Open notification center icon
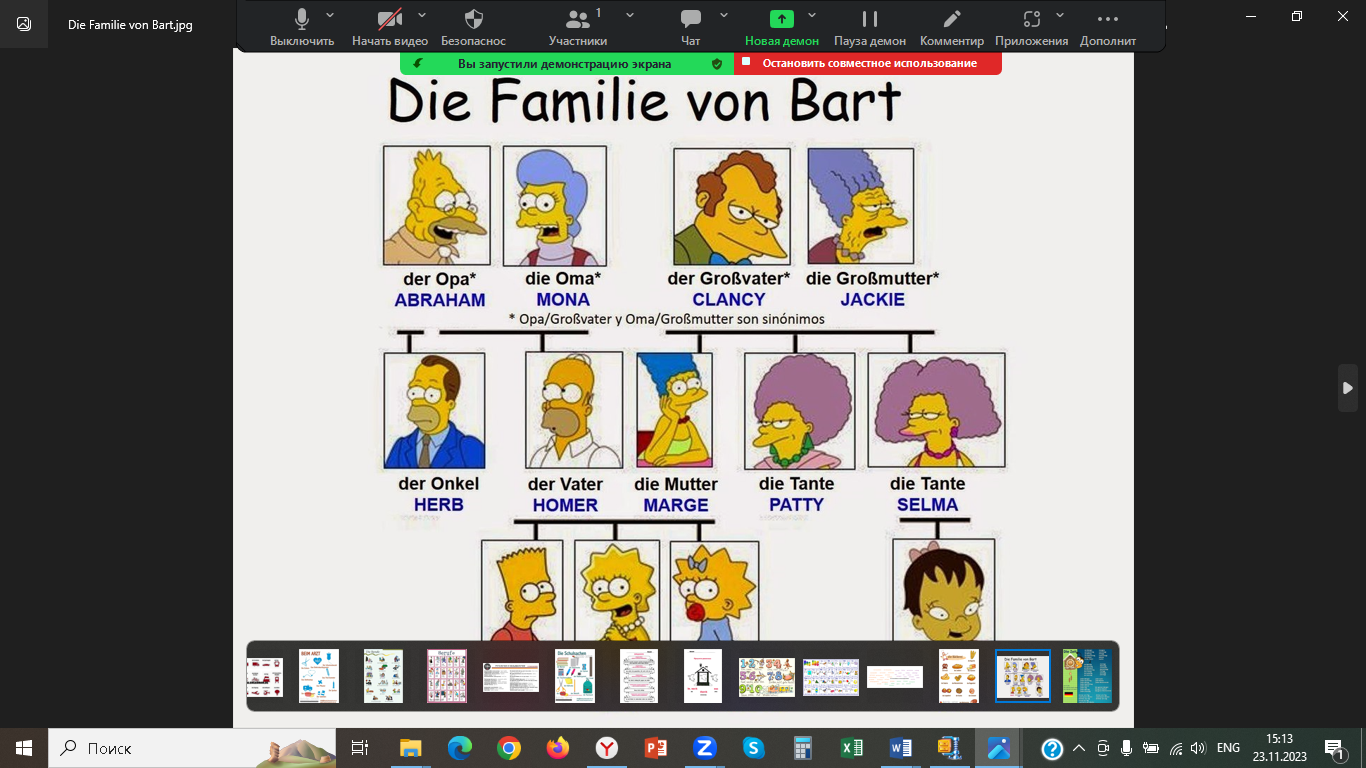Image resolution: width=1366 pixels, height=768 pixels. tap(1335, 748)
